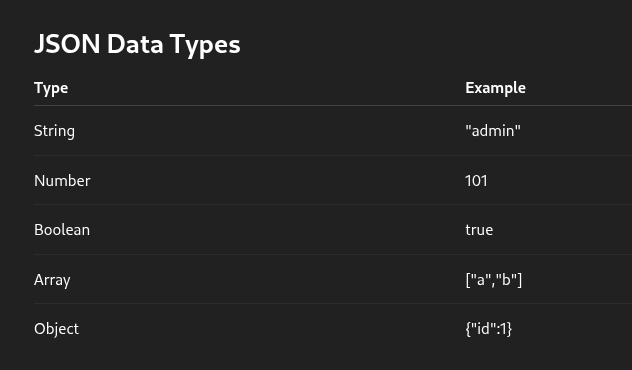The width and height of the screenshot is (632, 370).
Task: Click the JSON Data Types heading
Action: 137,44
